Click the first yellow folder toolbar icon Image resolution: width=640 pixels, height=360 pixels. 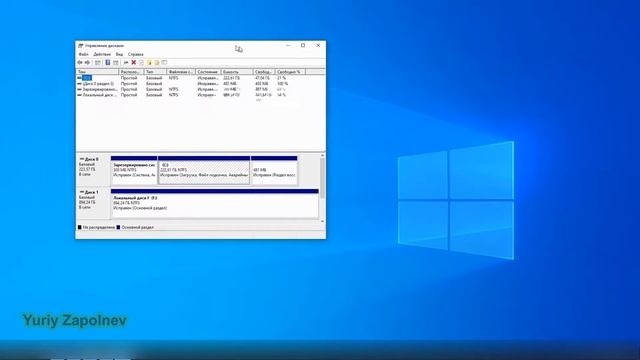[149, 62]
